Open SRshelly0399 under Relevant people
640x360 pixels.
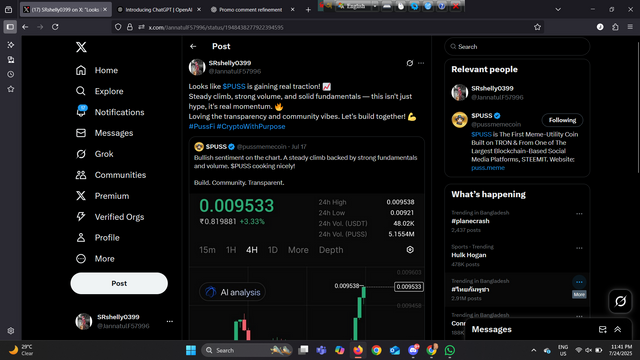492,89
